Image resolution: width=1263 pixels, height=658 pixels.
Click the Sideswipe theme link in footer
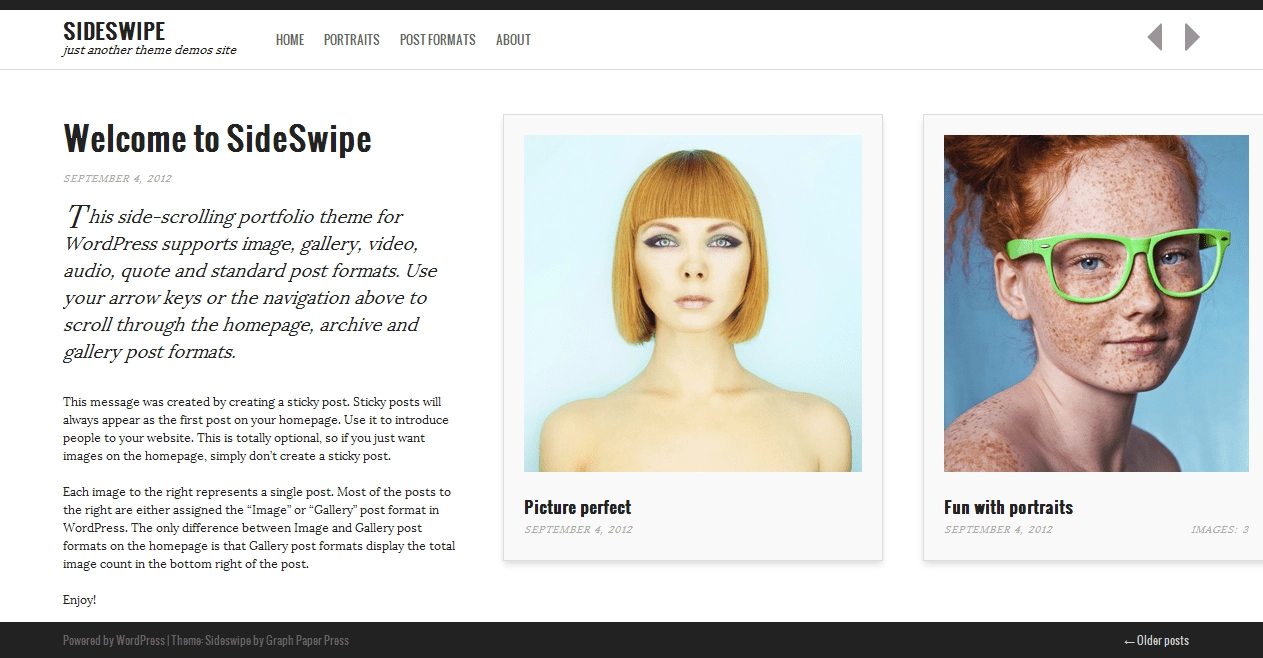[x=226, y=640]
